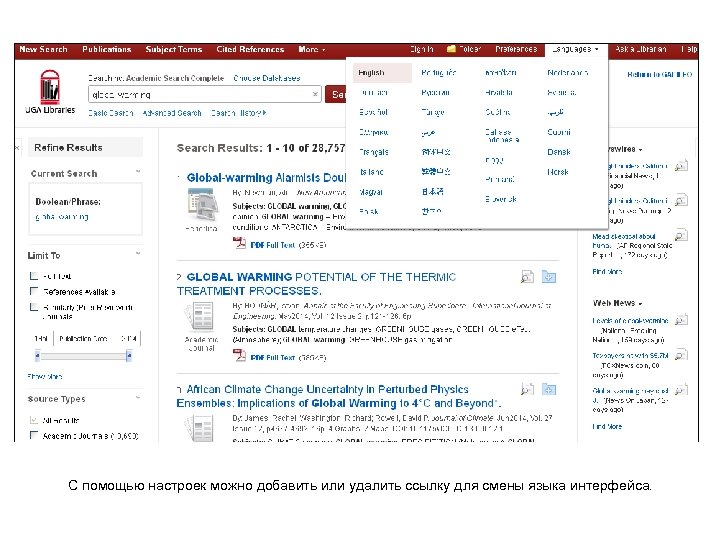Select Norsk in language list
Viewport: 720px width, 540px height.
[x=557, y=172]
